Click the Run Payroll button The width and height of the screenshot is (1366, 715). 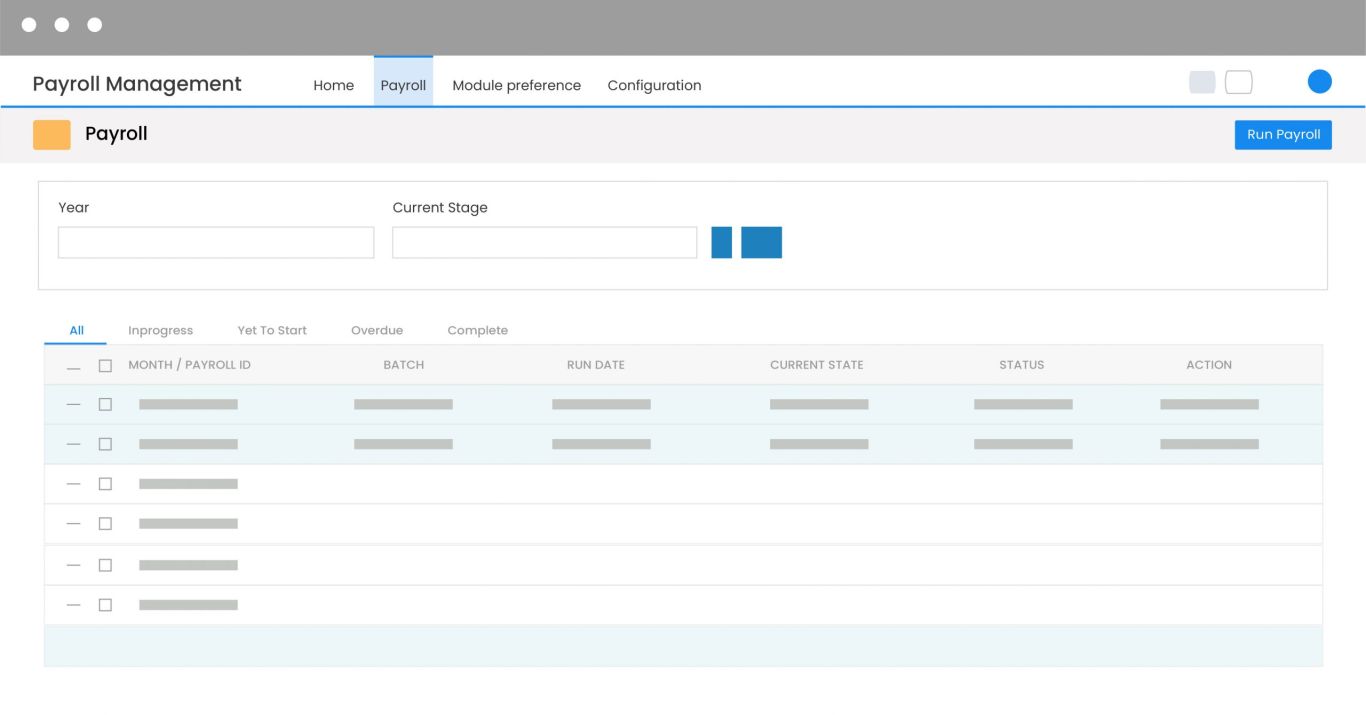(1283, 134)
